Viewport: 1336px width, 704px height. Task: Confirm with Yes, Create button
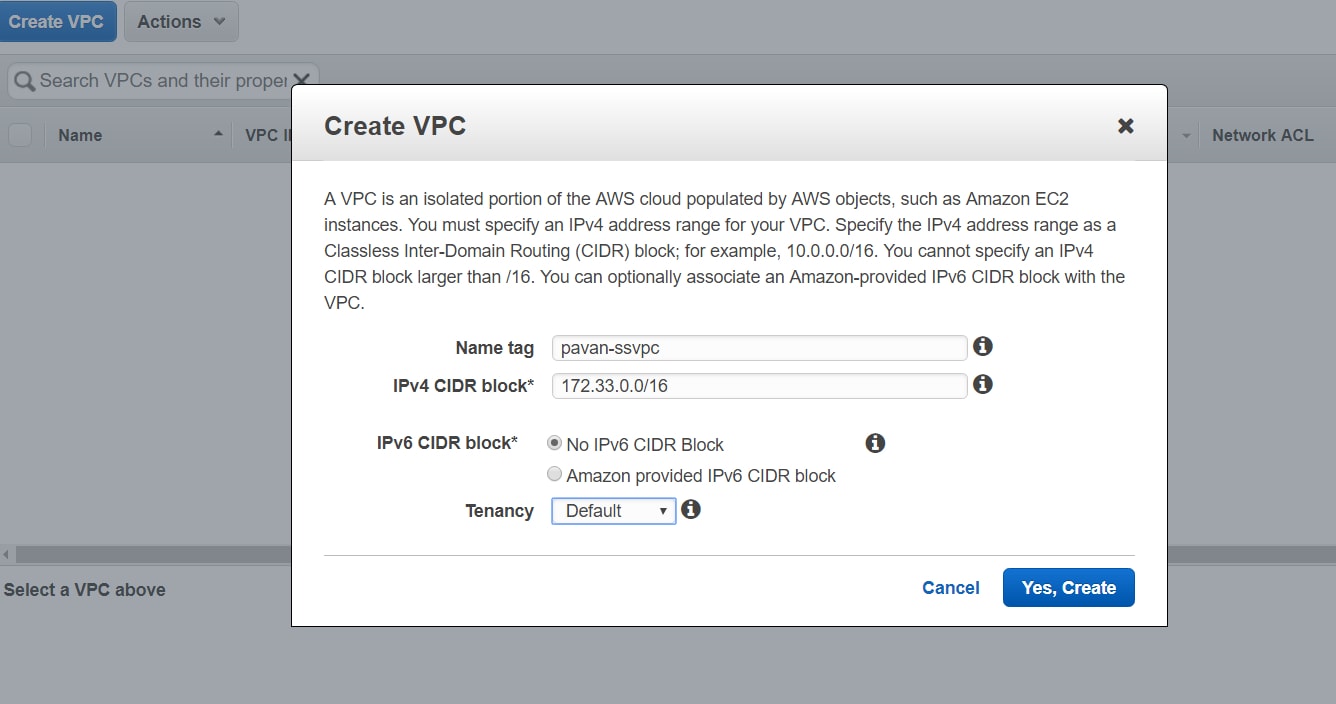(1068, 588)
